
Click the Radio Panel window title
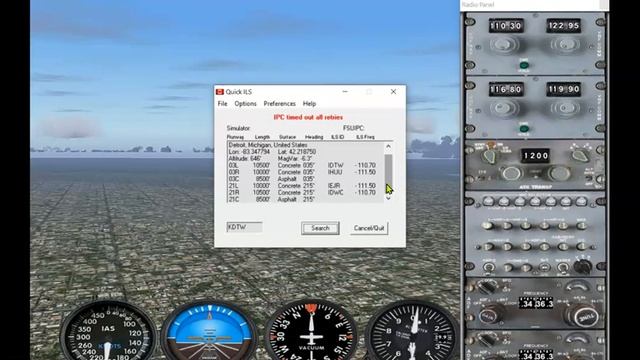[x=478, y=4]
